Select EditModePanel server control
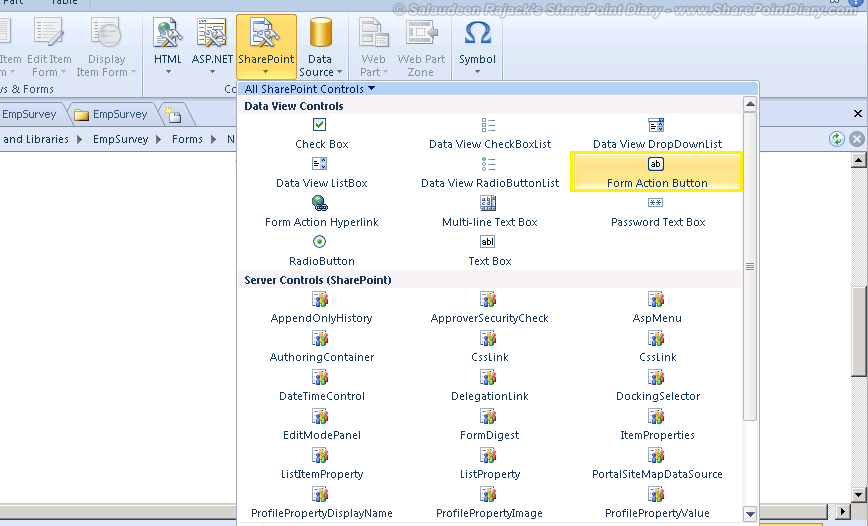The width and height of the screenshot is (868, 526). point(322,425)
